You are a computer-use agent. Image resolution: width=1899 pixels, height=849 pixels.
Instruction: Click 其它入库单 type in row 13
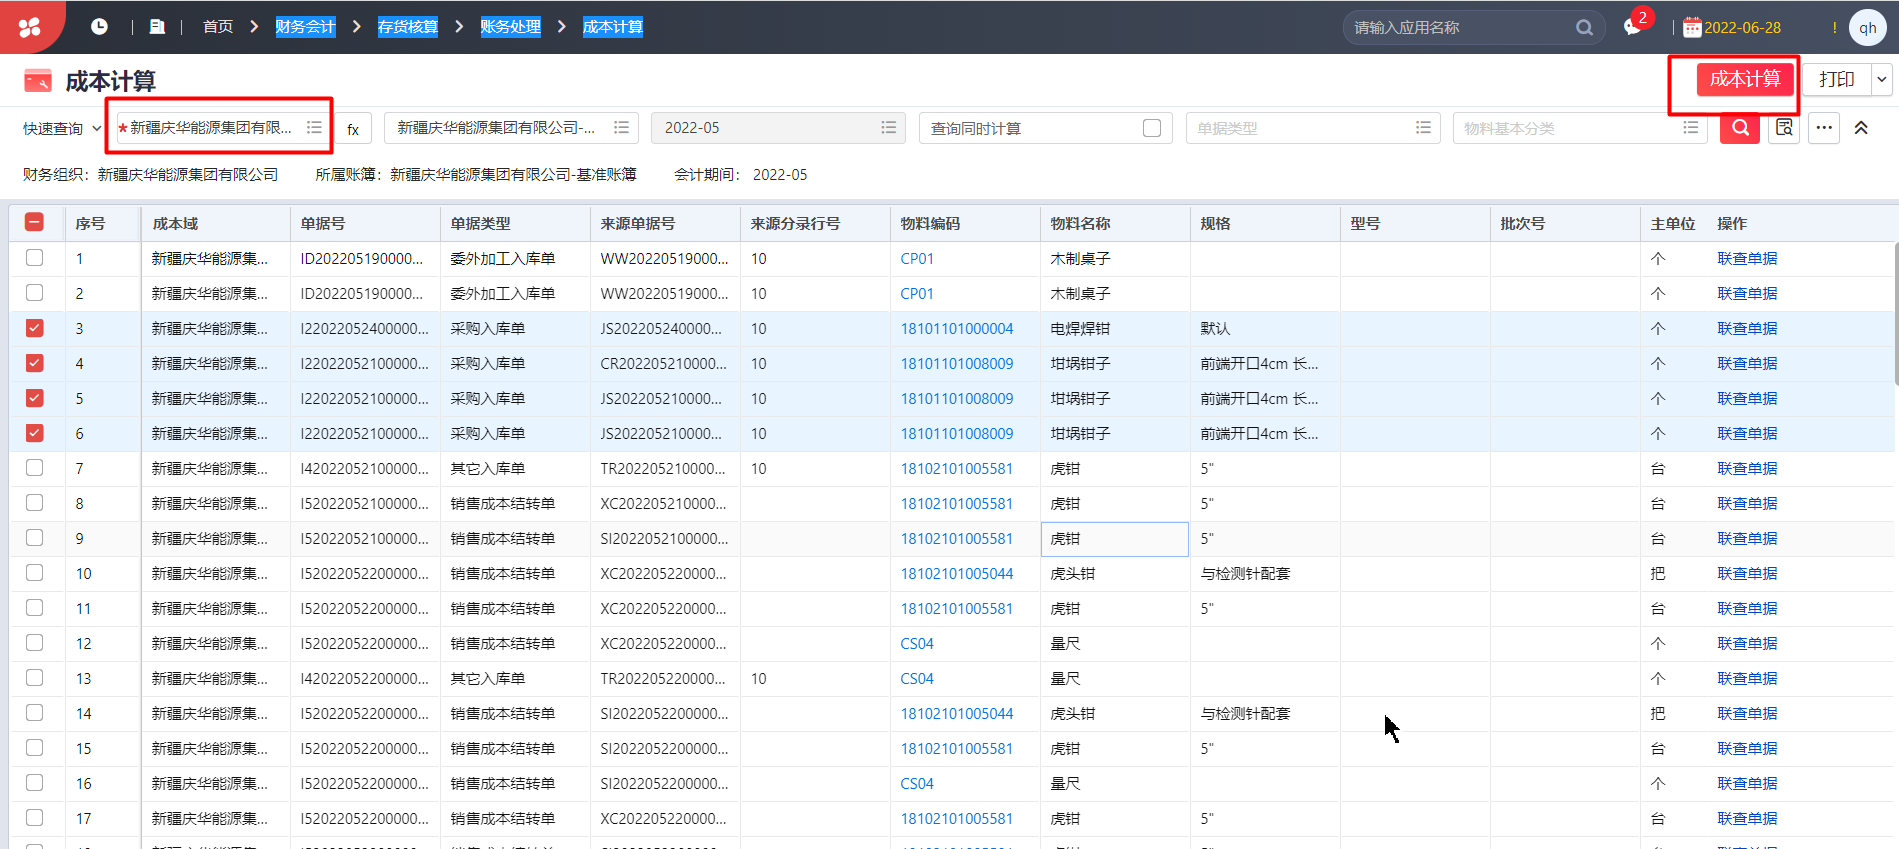click(487, 678)
